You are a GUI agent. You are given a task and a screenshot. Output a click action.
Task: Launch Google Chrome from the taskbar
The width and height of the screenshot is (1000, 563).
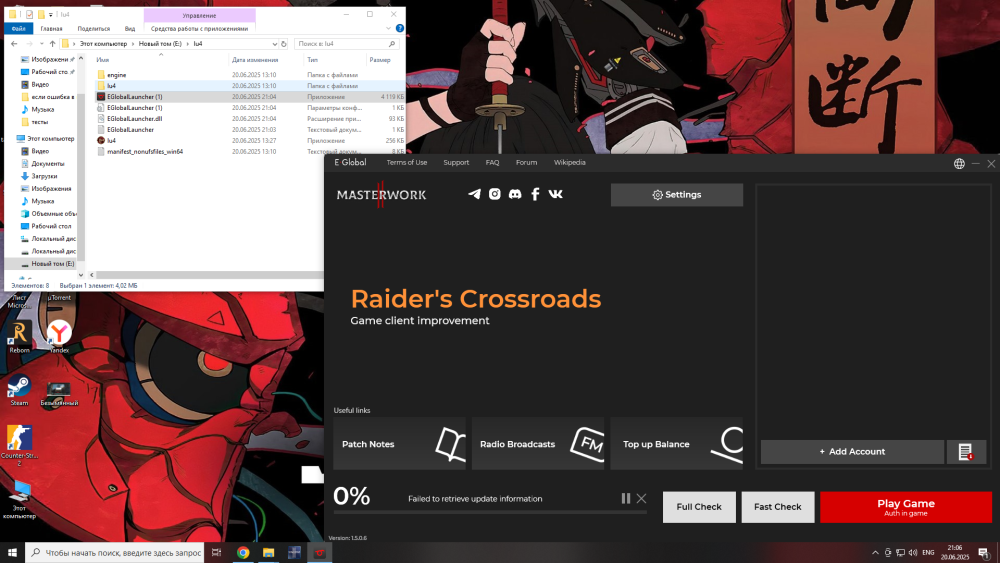click(243, 552)
